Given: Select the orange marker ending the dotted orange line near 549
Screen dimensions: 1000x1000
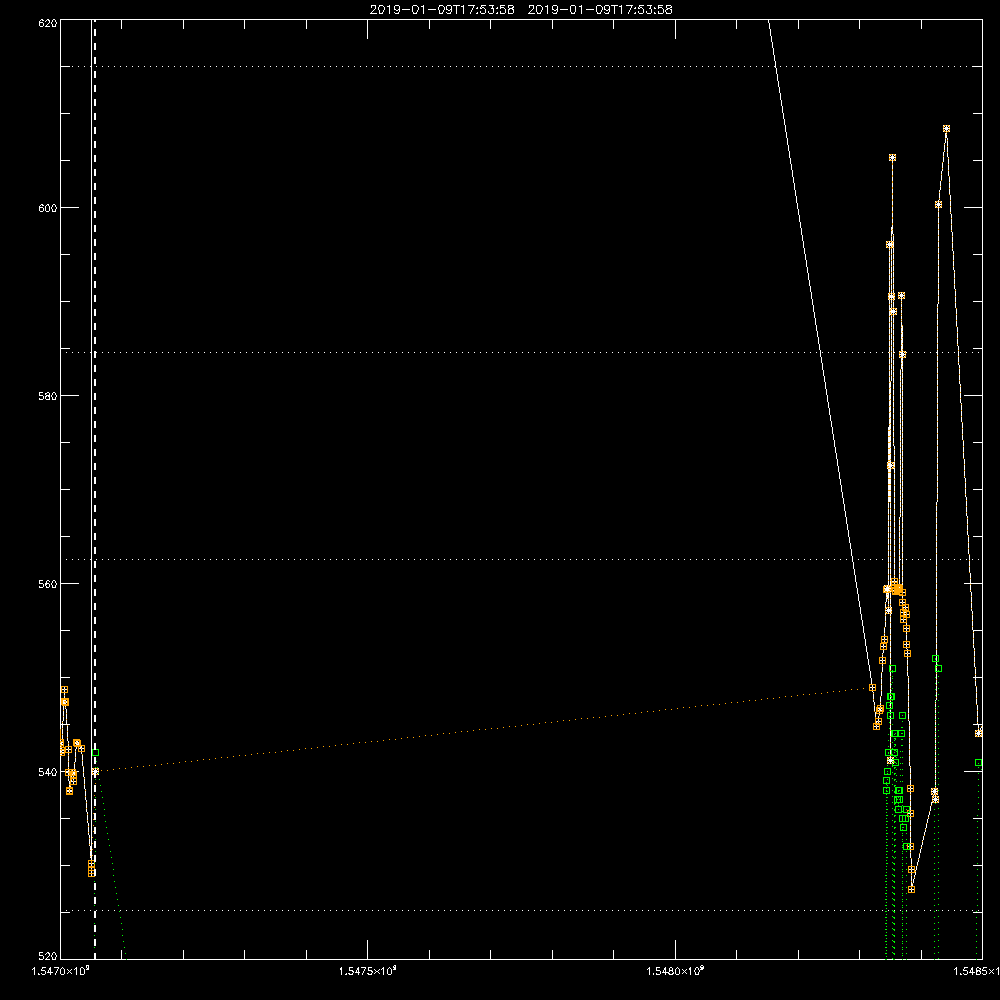Looking at the screenshot, I should point(872,688).
